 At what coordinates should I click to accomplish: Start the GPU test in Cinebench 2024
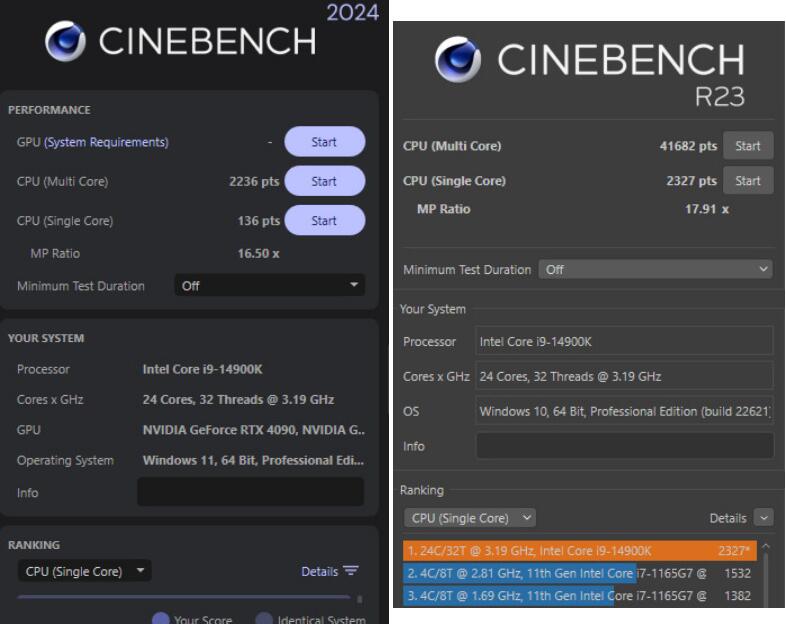coord(324,142)
